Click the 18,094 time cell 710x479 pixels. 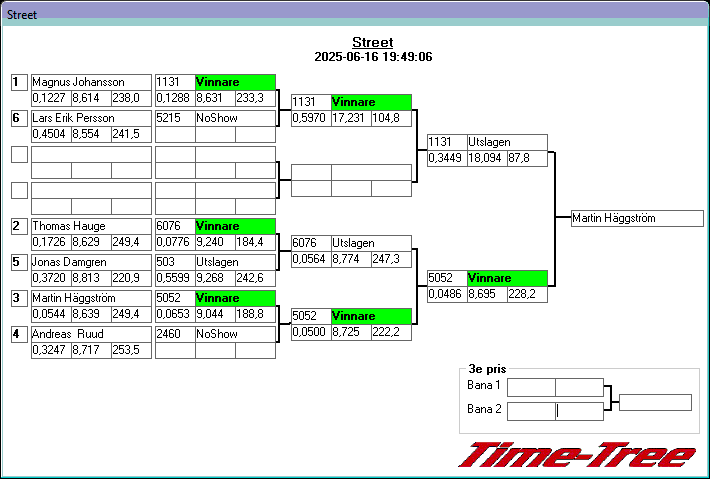pos(487,158)
